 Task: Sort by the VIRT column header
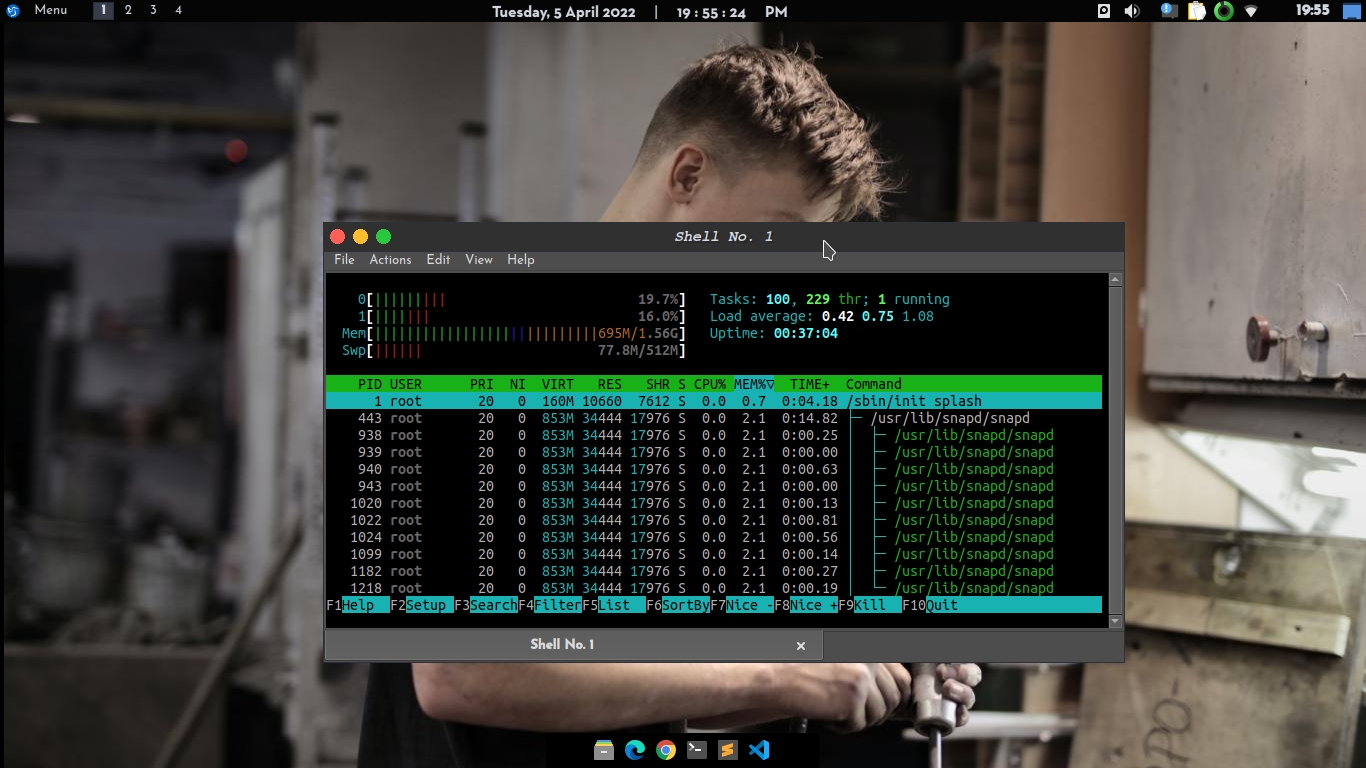click(558, 384)
